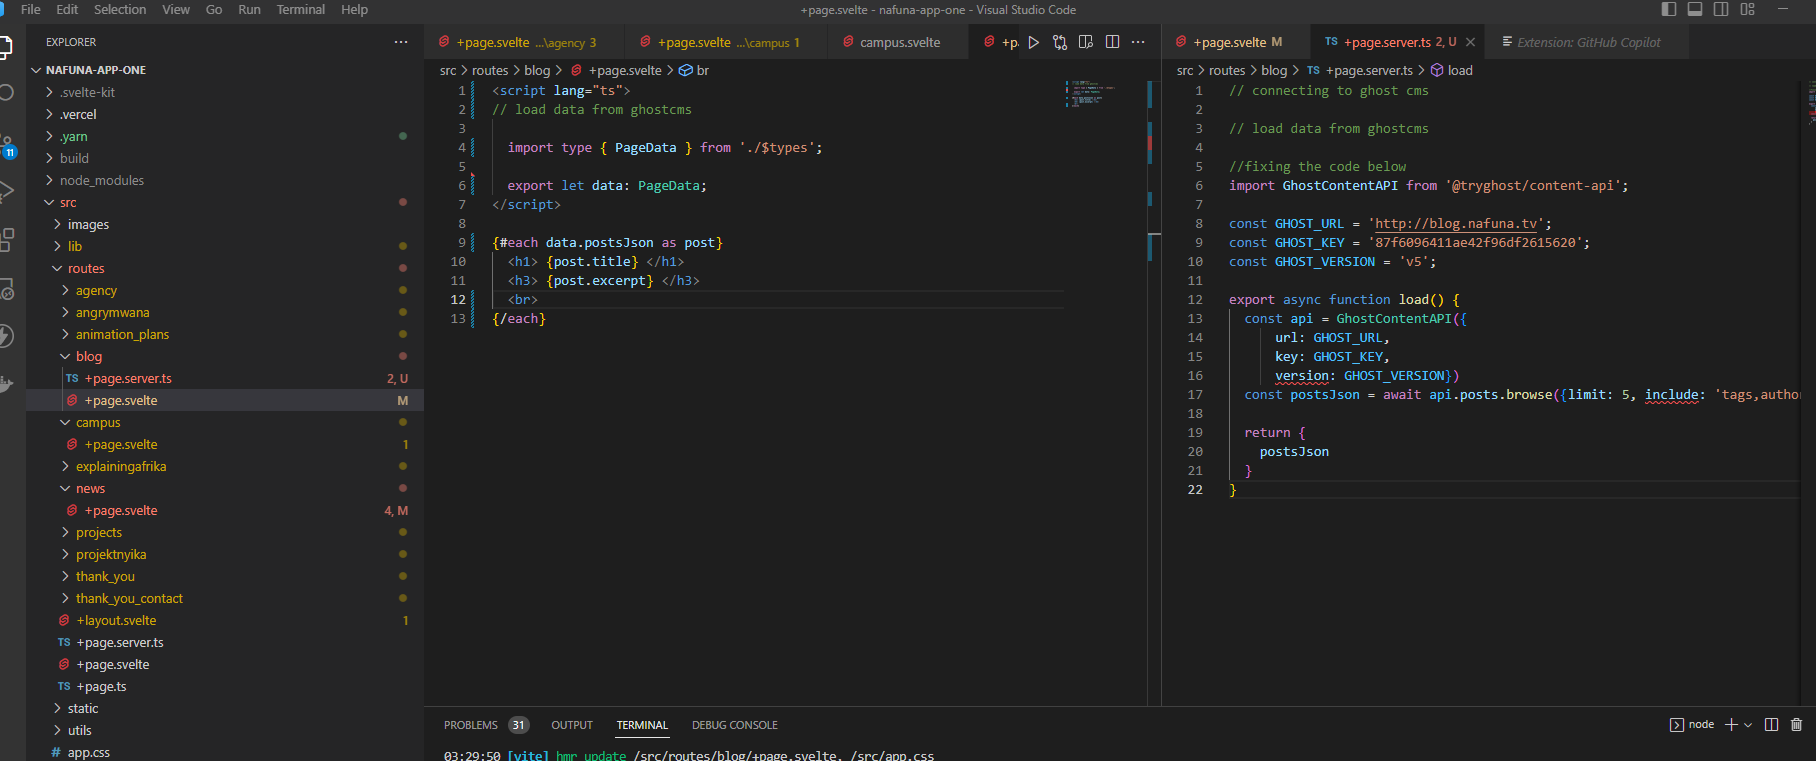Open the Terminal menu
Screen dimensions: 1816x761
pos(301,9)
